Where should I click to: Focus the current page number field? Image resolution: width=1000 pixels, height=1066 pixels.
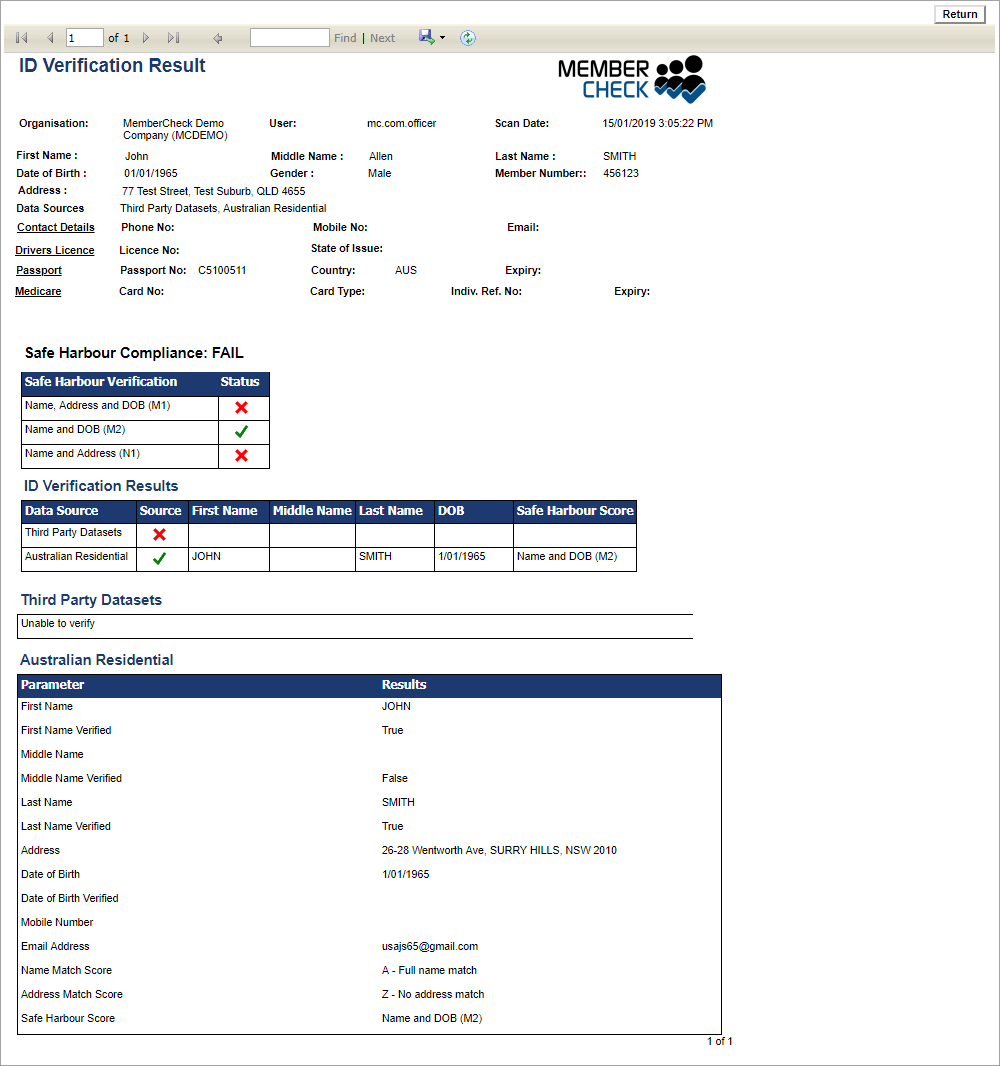pyautogui.click(x=84, y=38)
